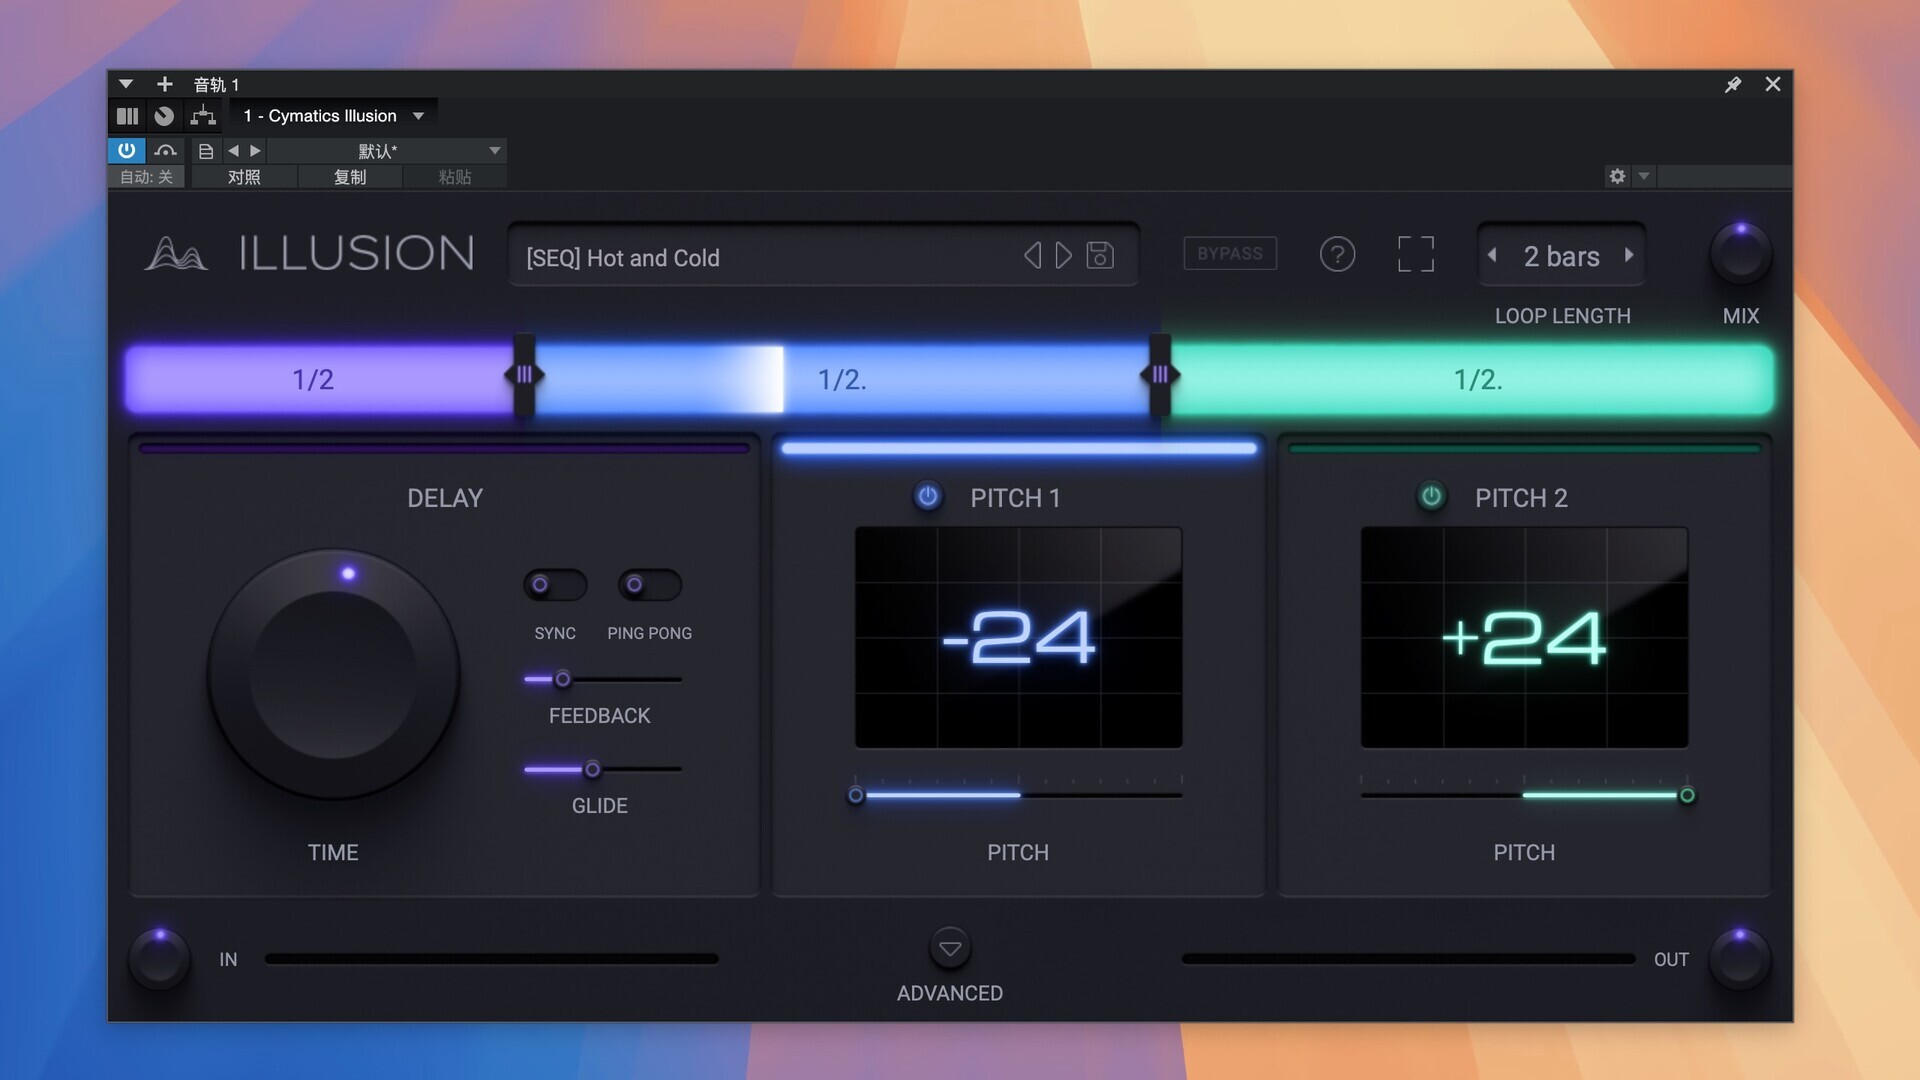Select the green 1/2. pitch 2 segment
The image size is (1920, 1080).
[x=1472, y=379]
